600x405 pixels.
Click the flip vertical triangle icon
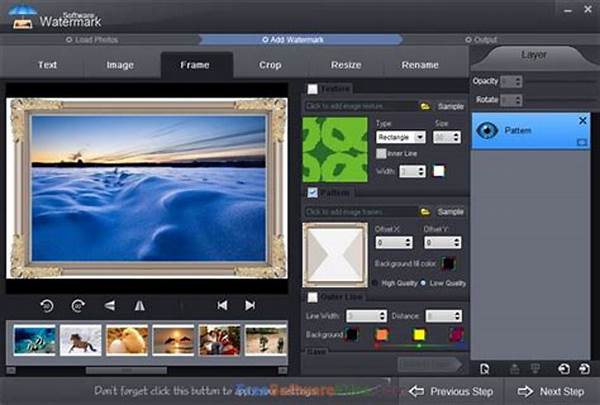pos(109,305)
